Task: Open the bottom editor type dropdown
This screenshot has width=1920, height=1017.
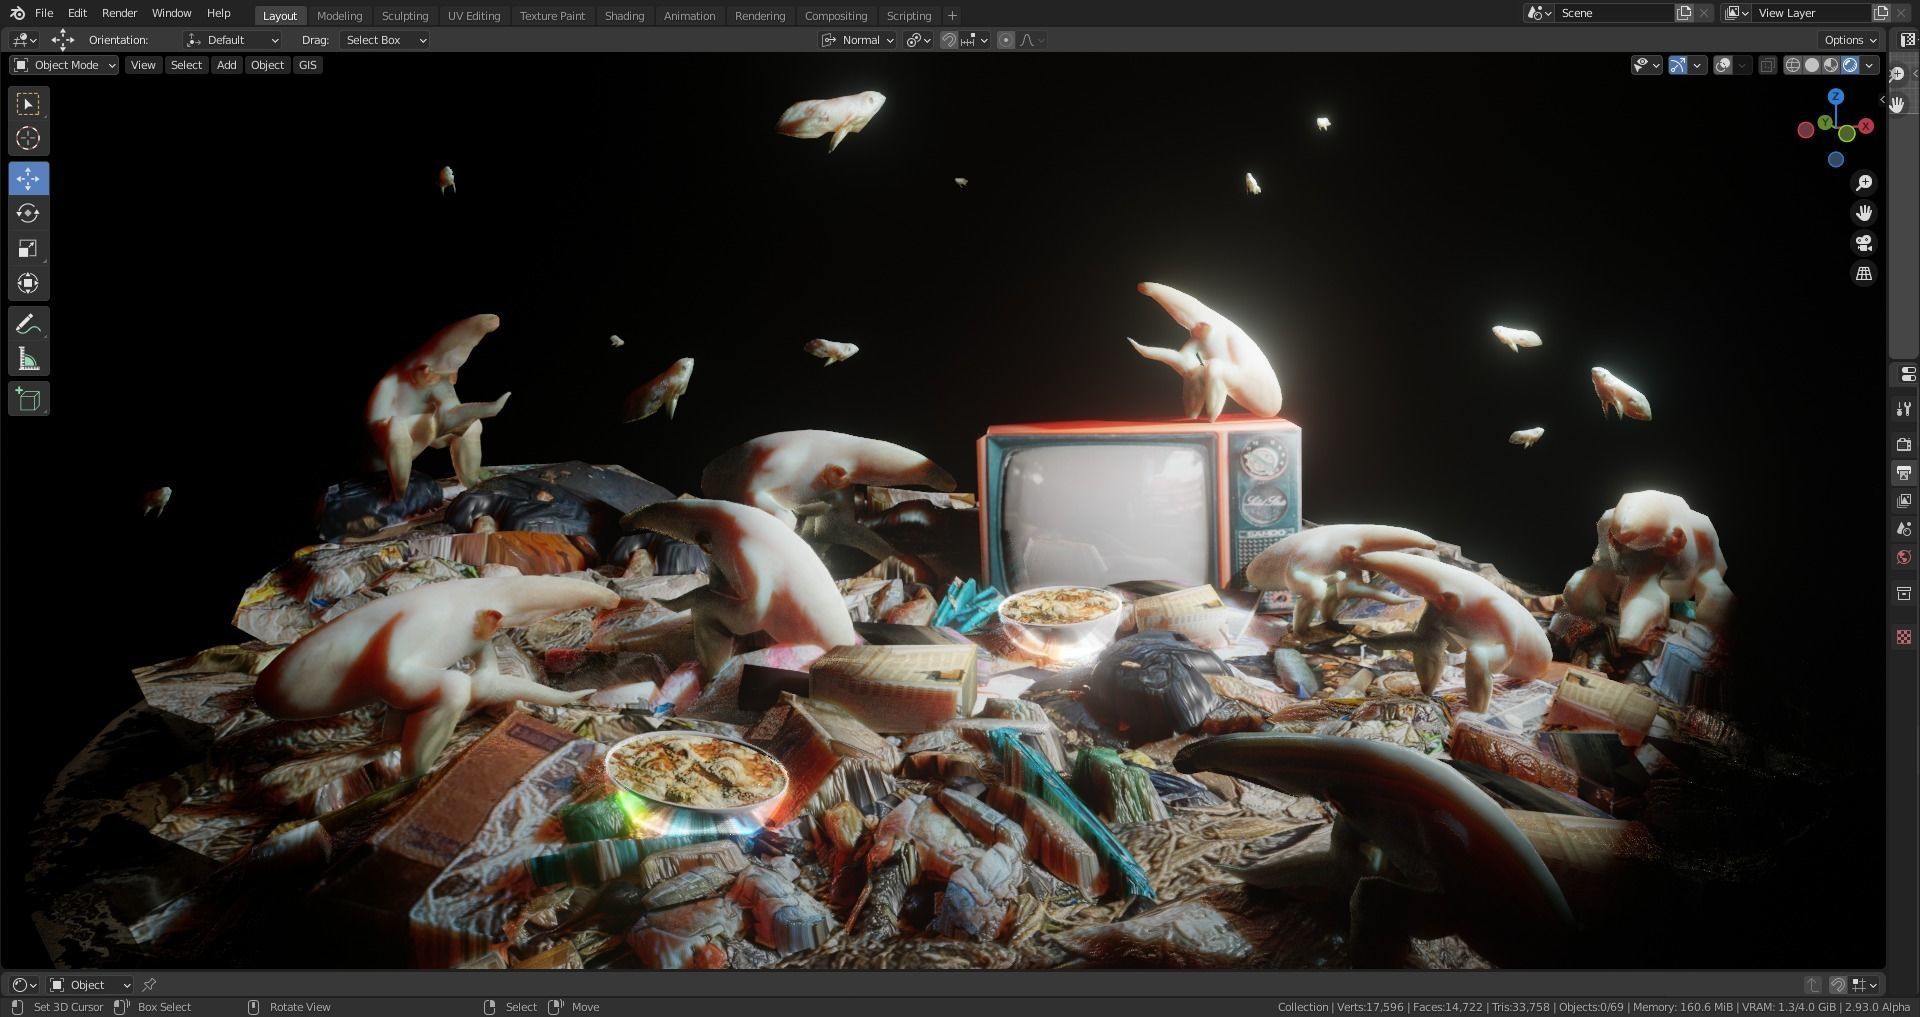Action: coord(23,985)
